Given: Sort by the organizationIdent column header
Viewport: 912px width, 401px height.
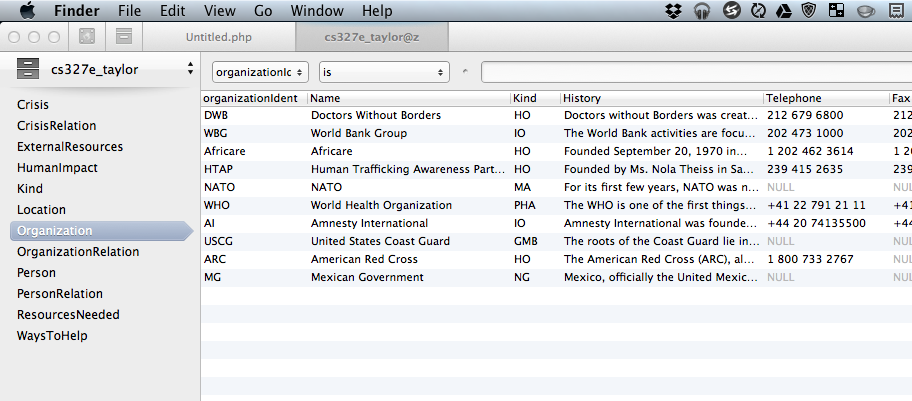Looking at the screenshot, I should 254,98.
